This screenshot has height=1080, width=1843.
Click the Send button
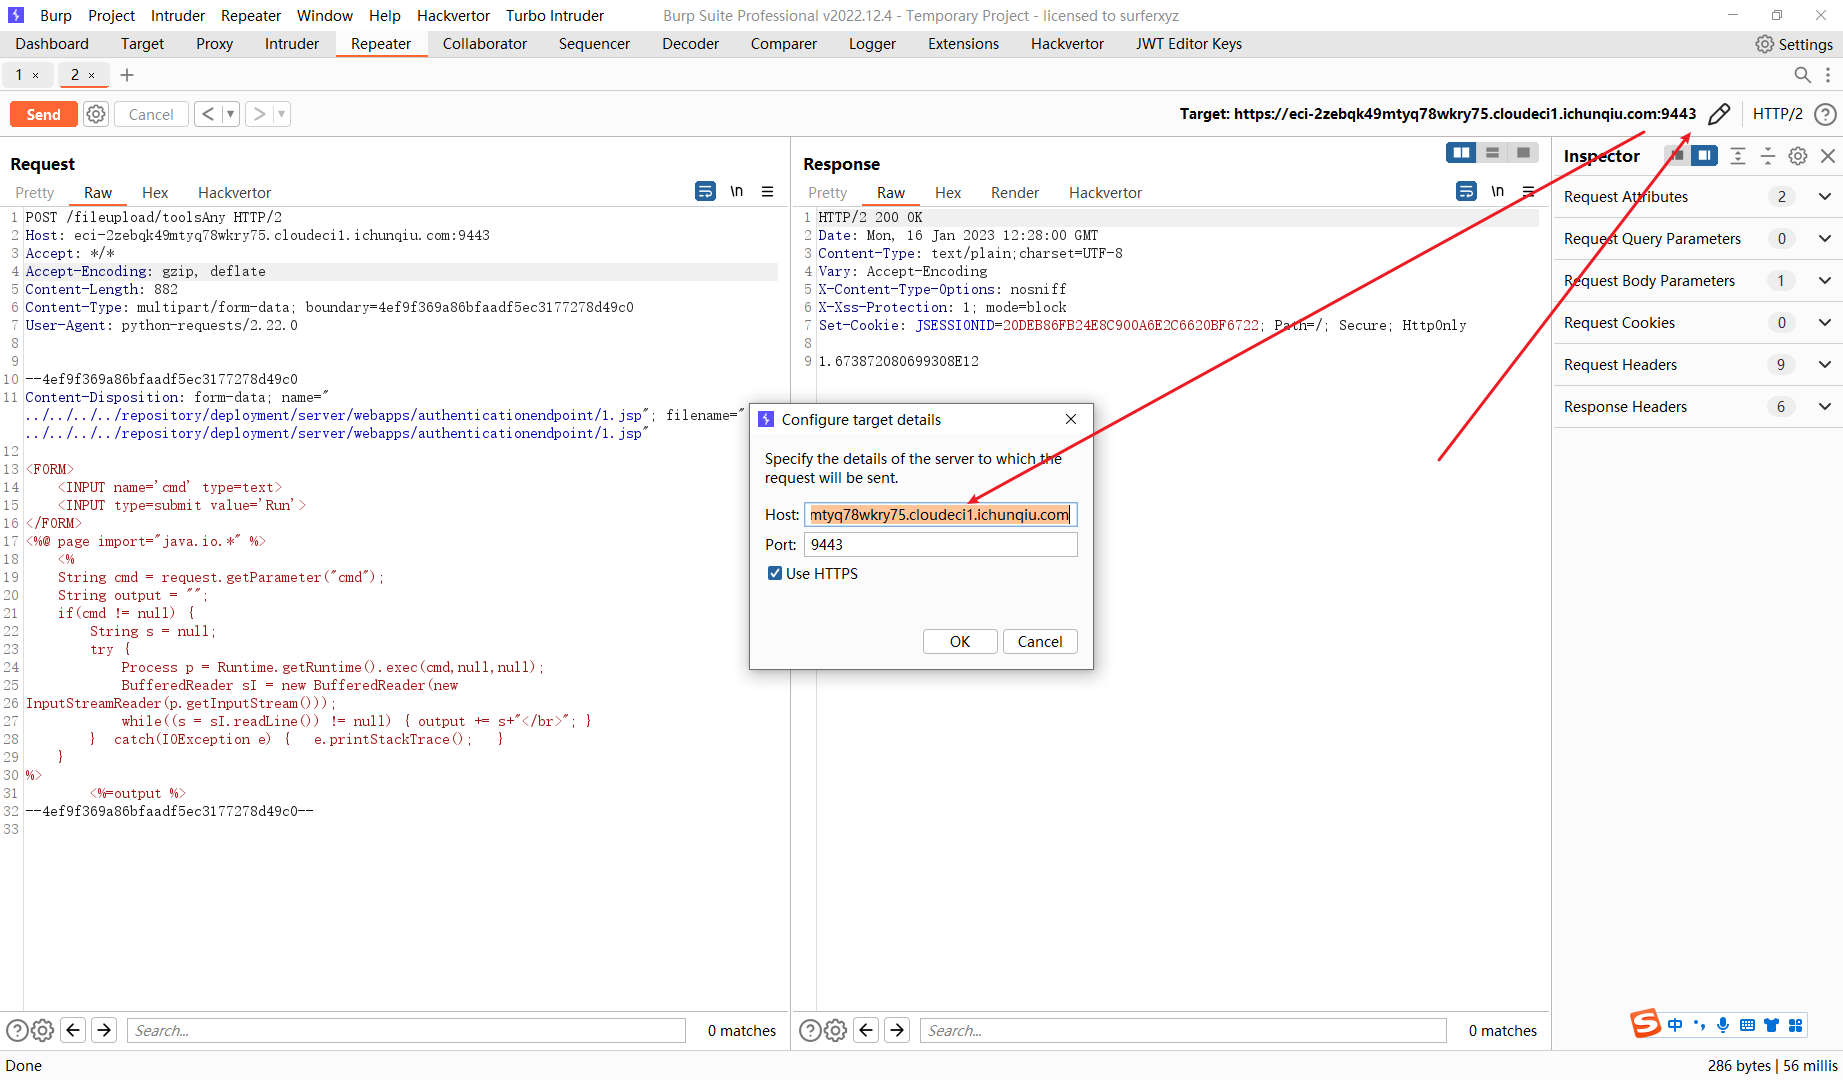point(43,114)
